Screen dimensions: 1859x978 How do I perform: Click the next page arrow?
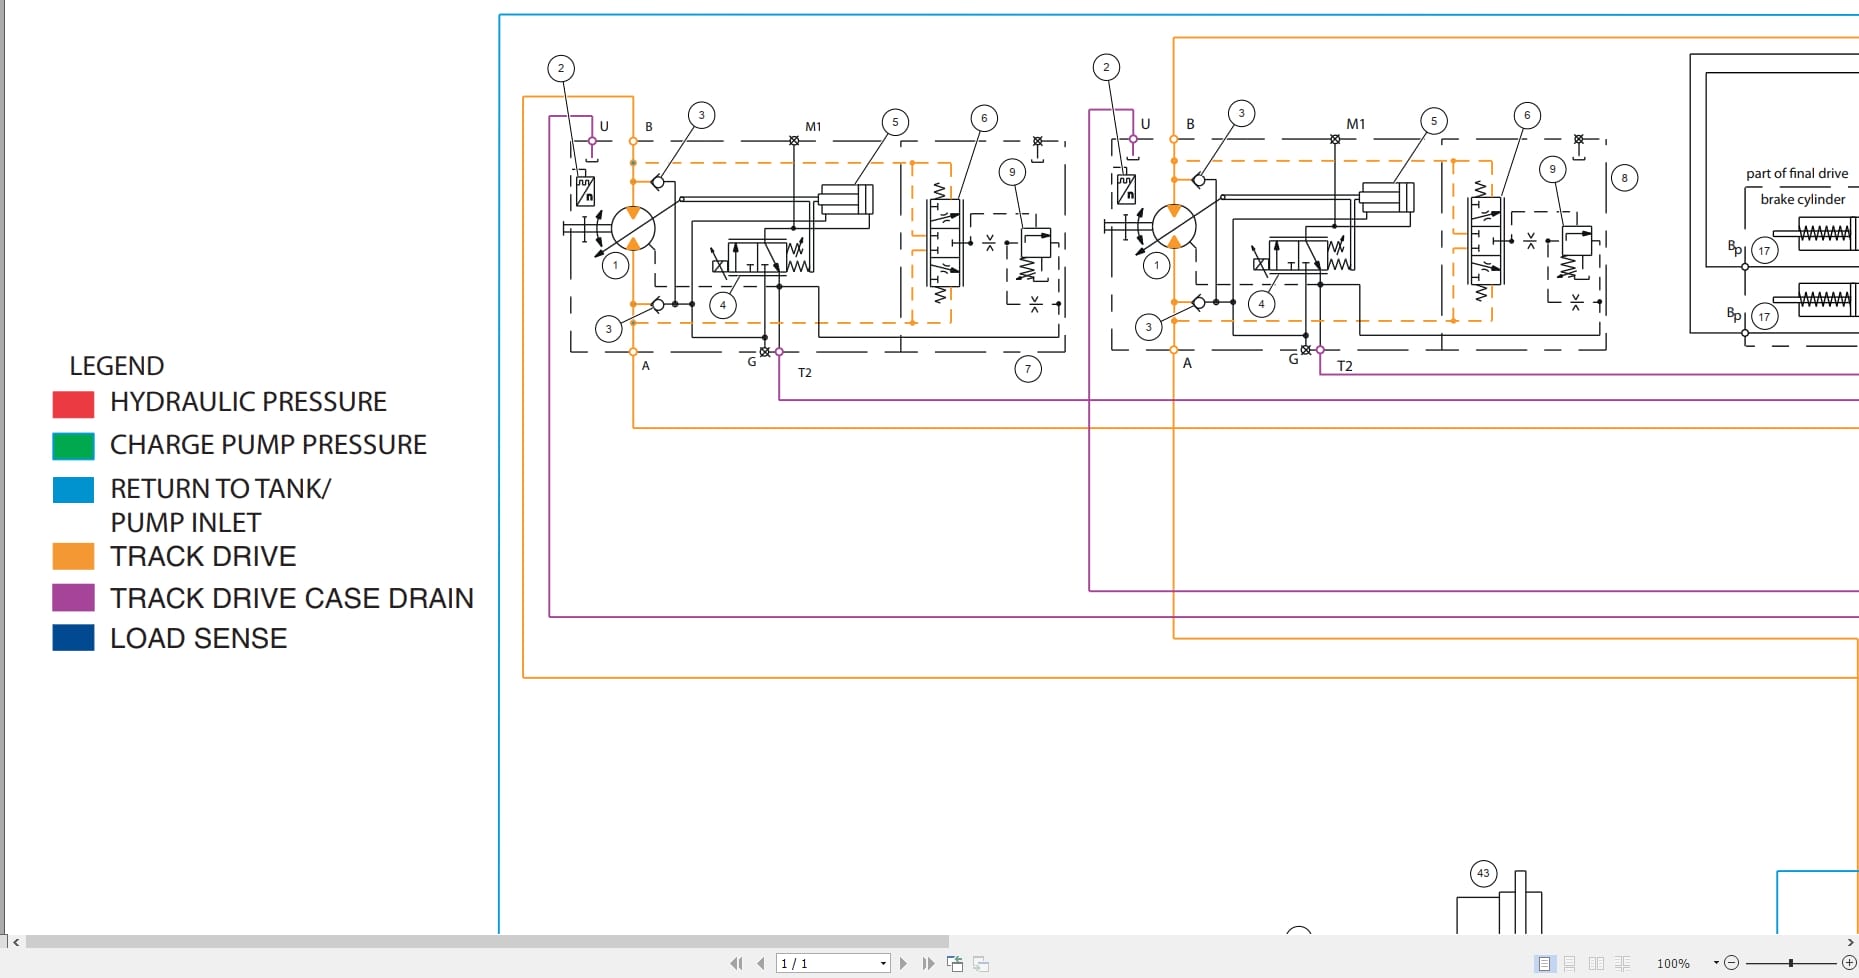click(904, 963)
